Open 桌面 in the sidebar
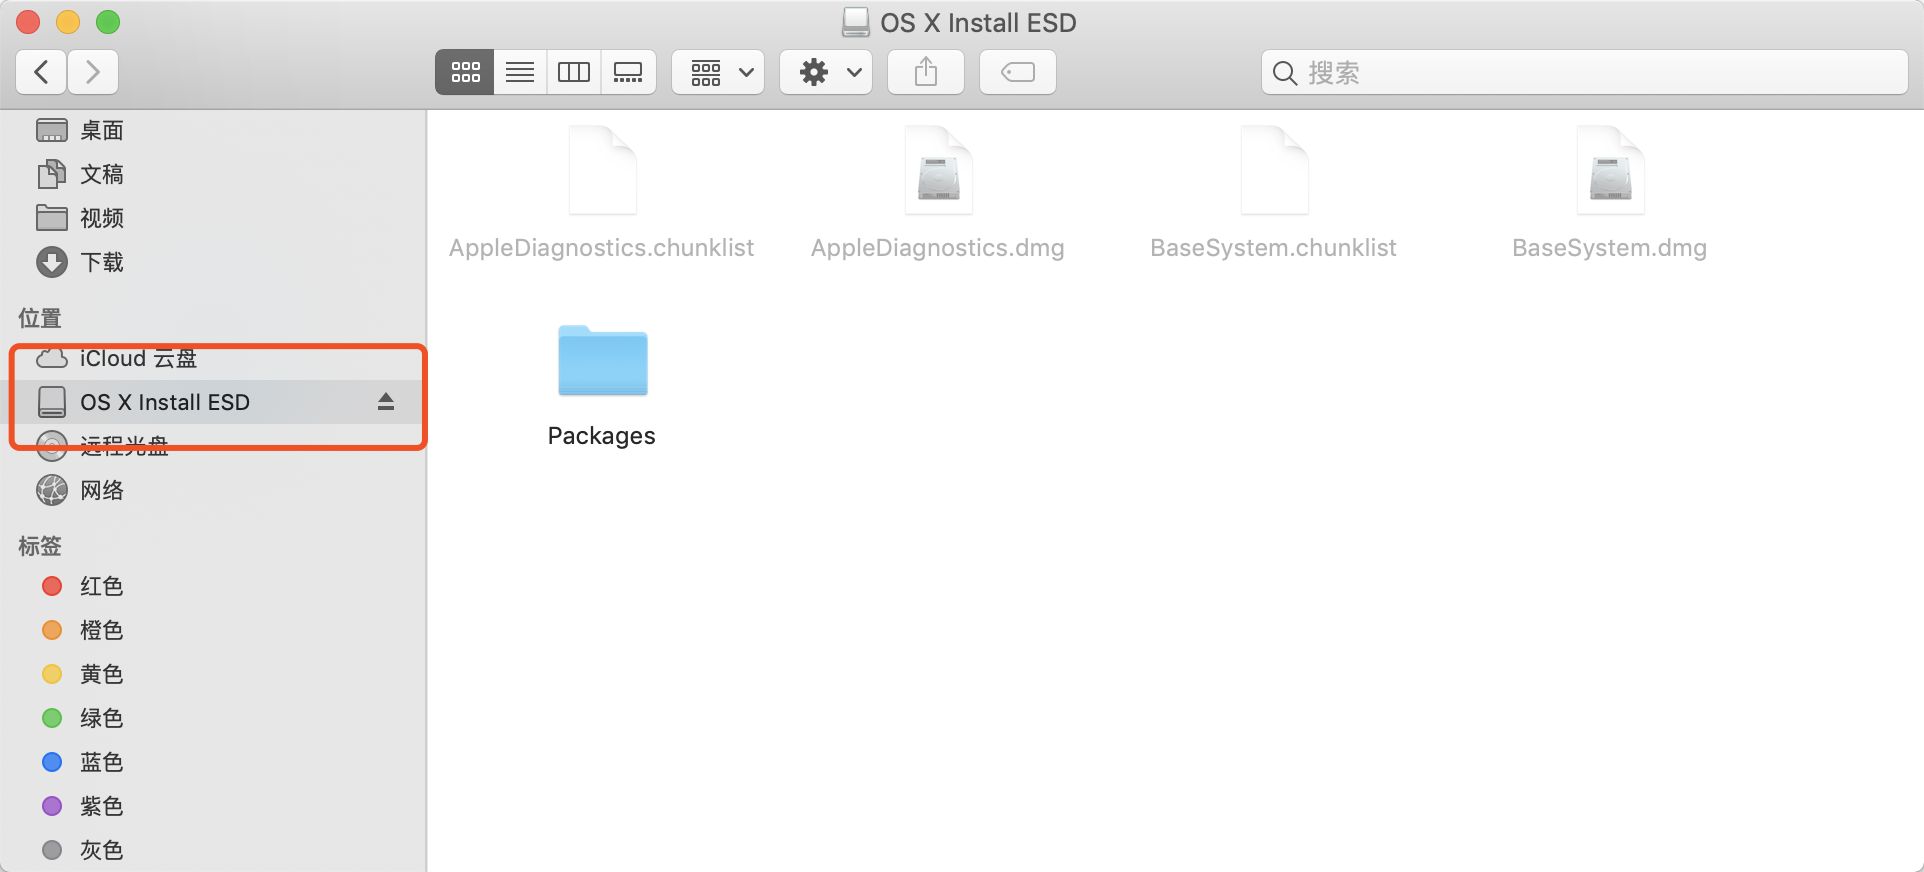This screenshot has width=1924, height=872. click(x=213, y=130)
